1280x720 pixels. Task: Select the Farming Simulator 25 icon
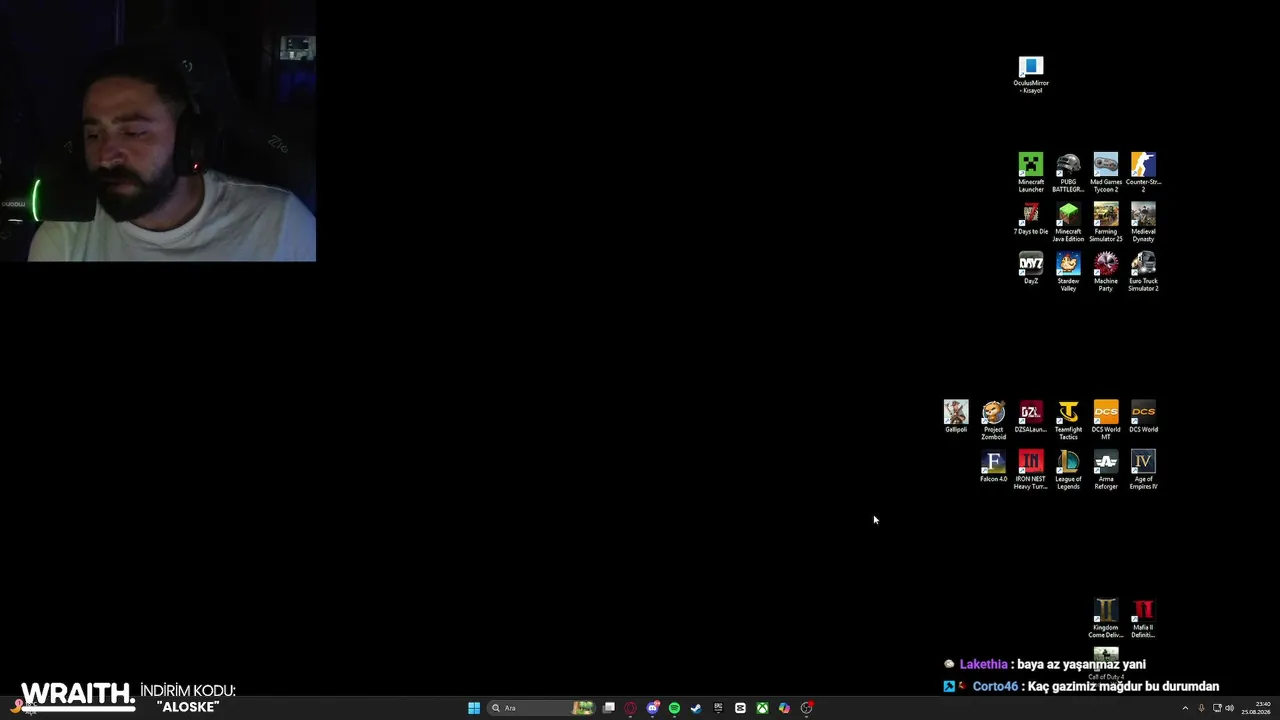(1106, 222)
